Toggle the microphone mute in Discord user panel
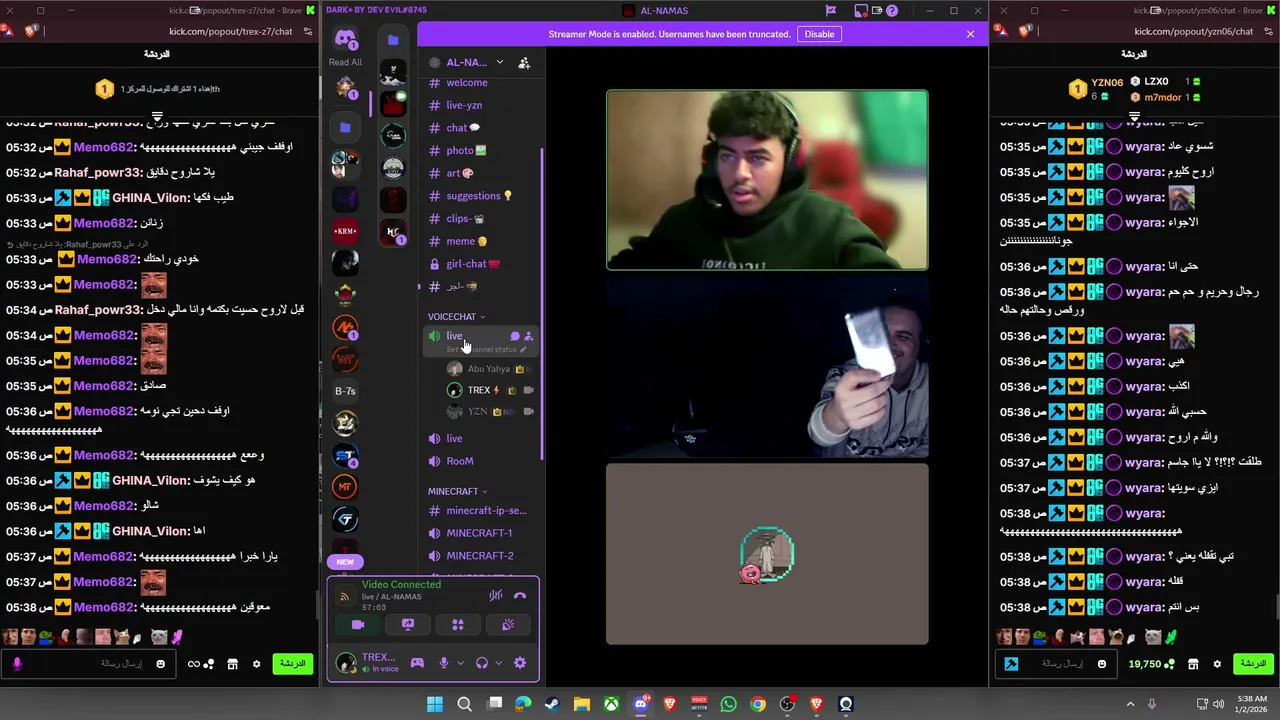 [444, 663]
